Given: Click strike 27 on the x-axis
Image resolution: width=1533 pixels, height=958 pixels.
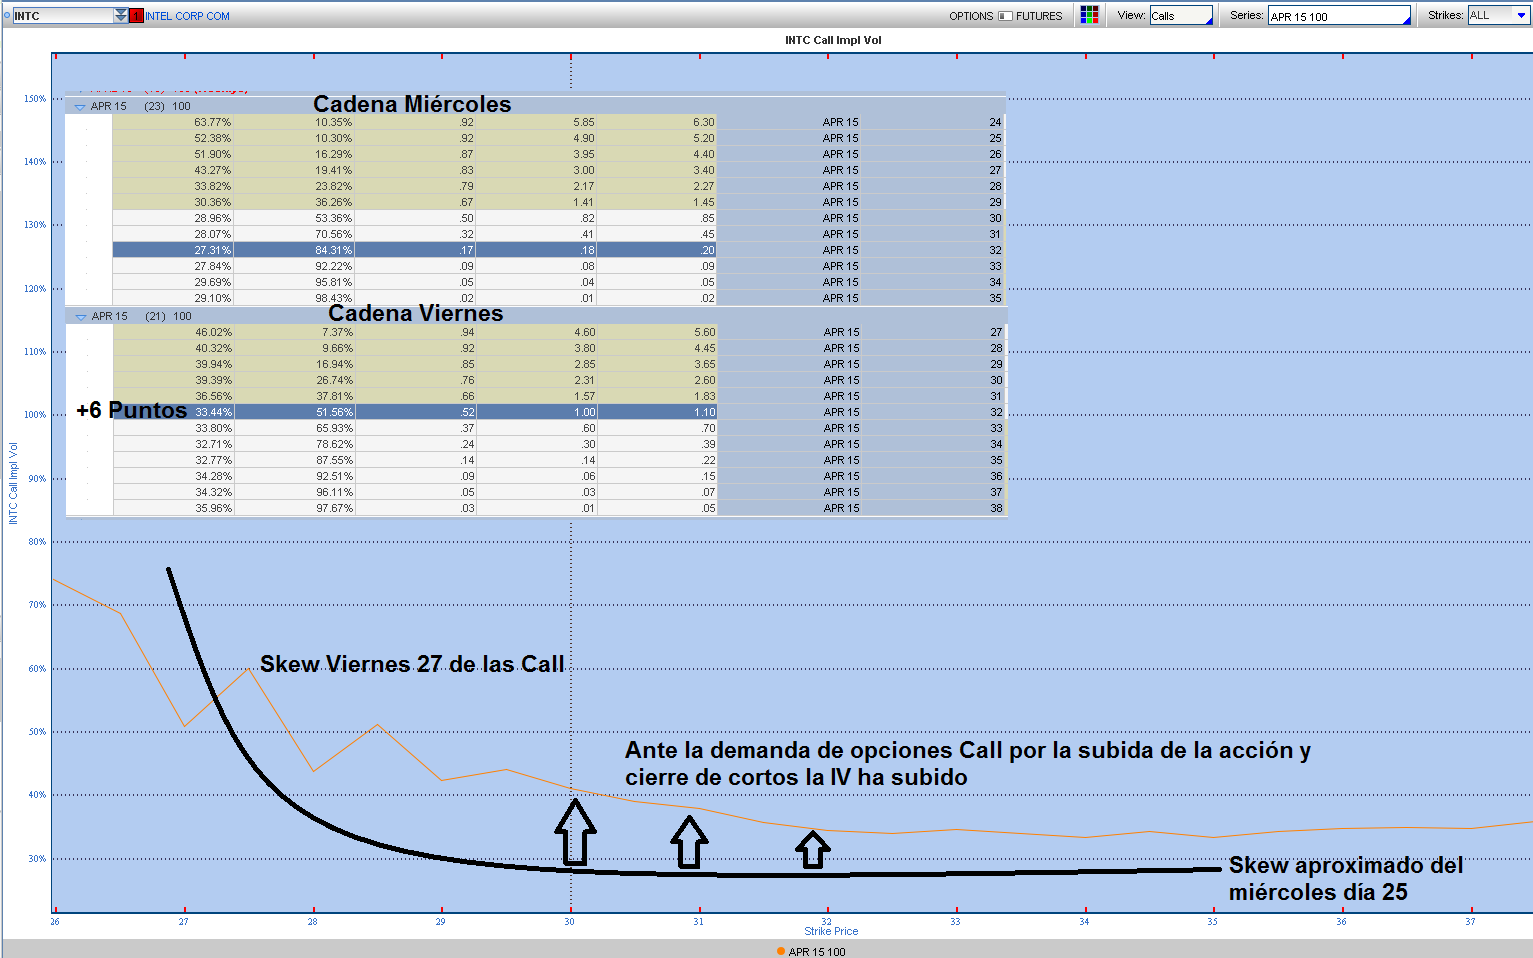Looking at the screenshot, I should (x=184, y=922).
